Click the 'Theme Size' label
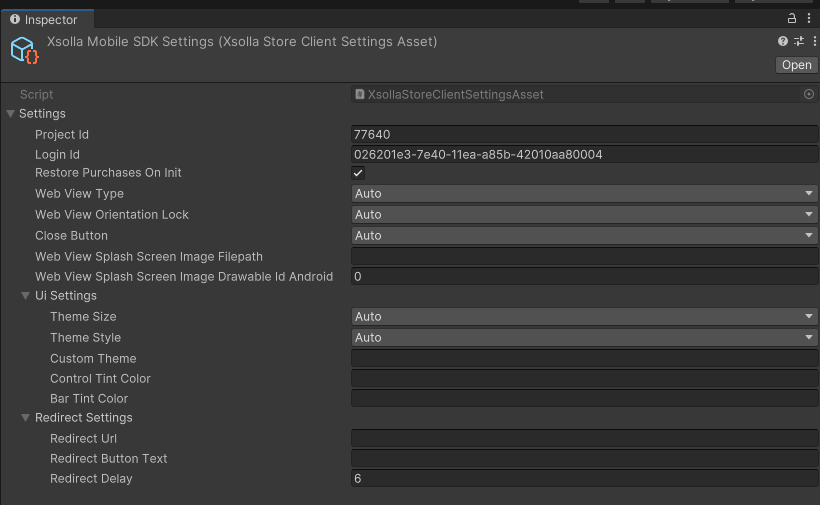Screen dimensions: 820x505 coord(83,316)
